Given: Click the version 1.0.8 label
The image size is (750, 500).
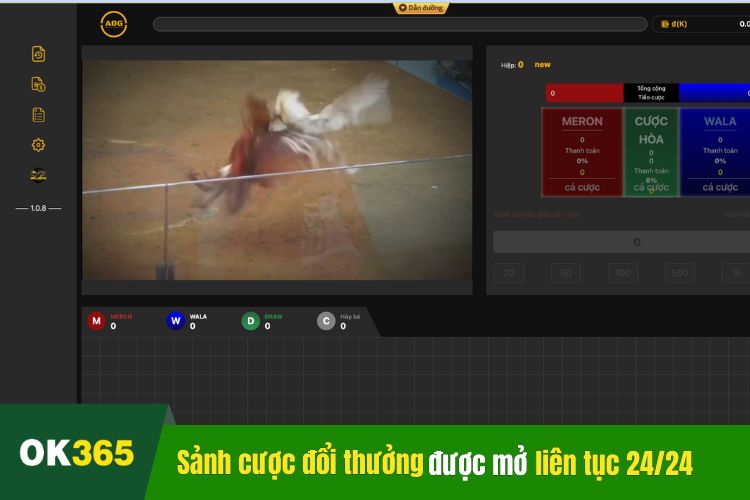Looking at the screenshot, I should (38, 208).
